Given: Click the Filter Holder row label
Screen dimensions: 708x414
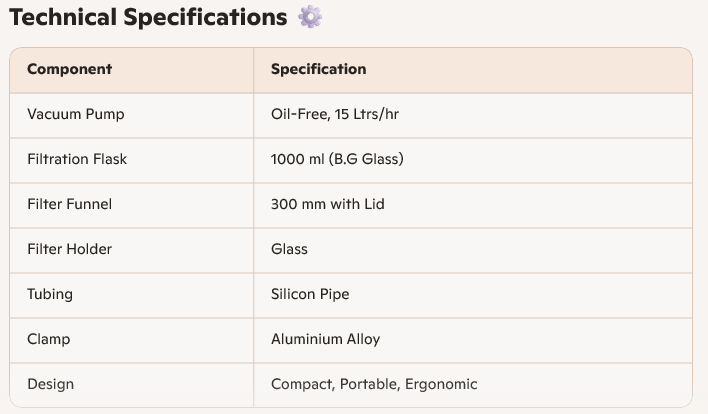Looking at the screenshot, I should [x=68, y=249].
